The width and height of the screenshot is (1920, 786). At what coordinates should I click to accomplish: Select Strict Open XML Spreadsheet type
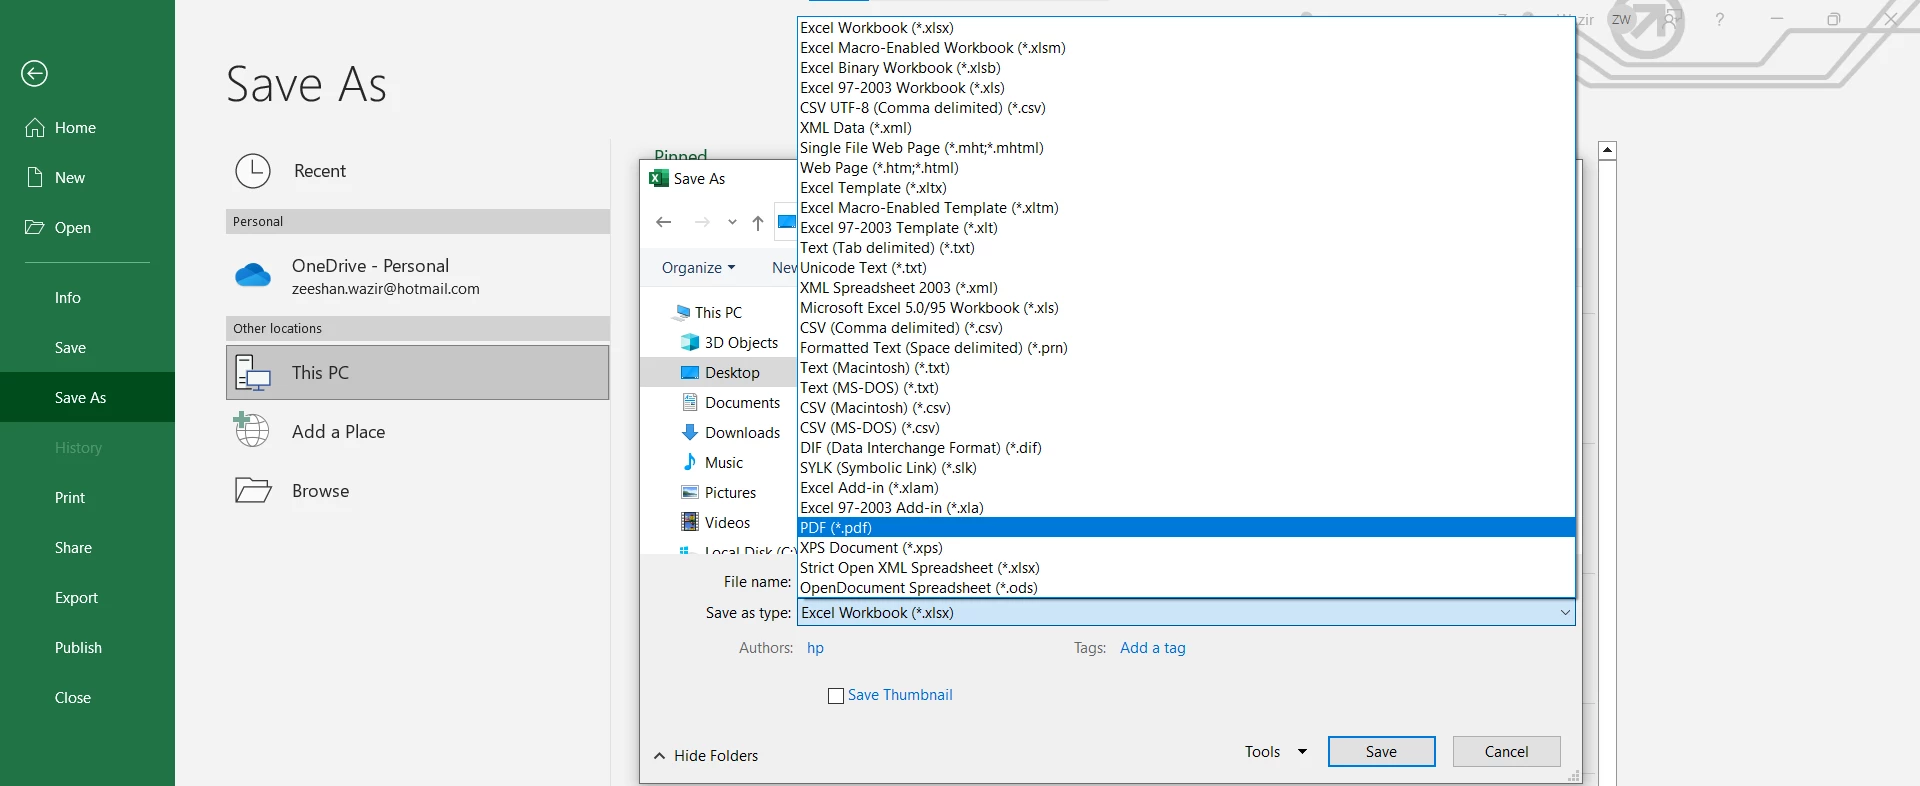1186,568
